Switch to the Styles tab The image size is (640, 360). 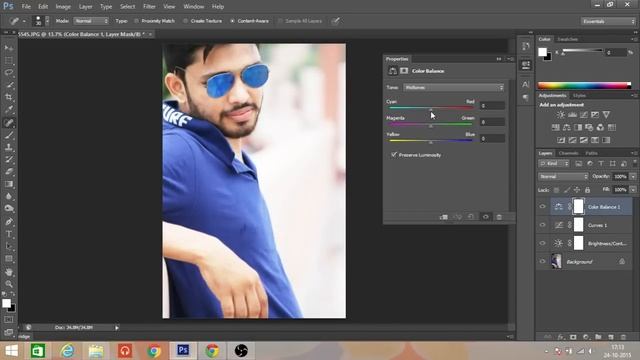(x=579, y=96)
